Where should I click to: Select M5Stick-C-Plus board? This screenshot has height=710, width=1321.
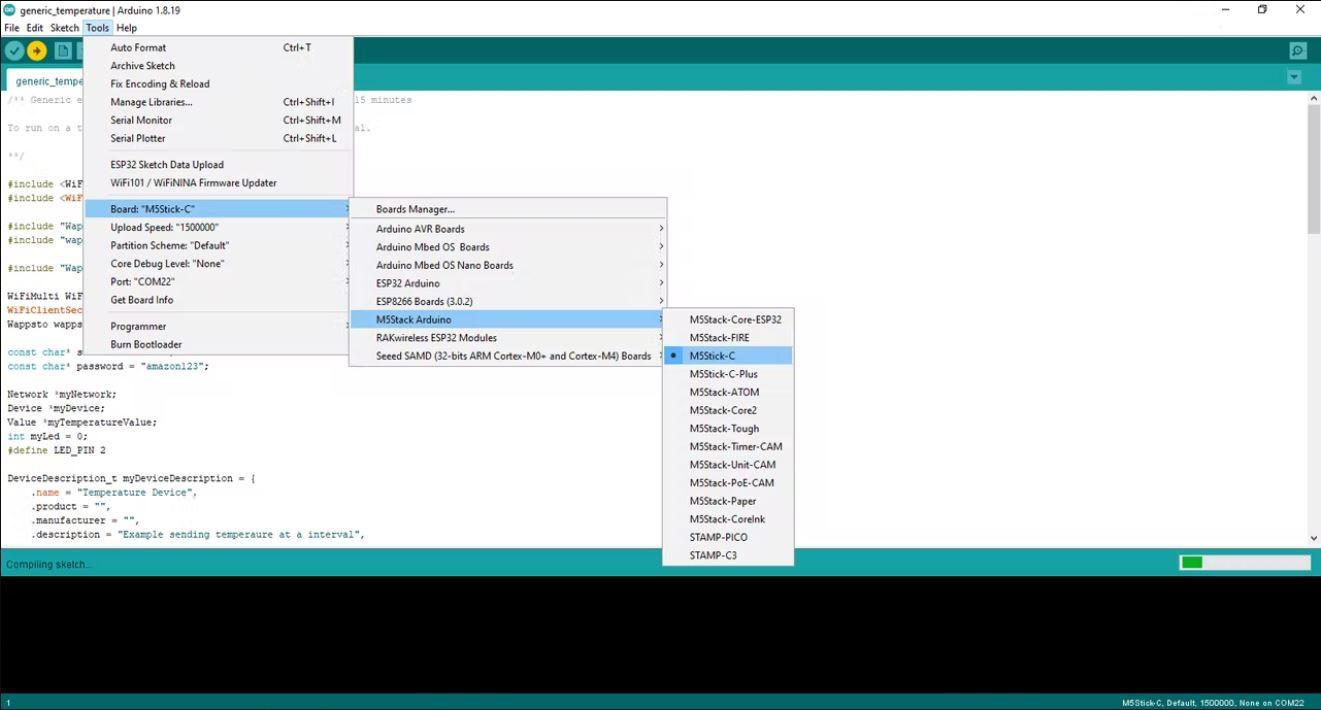pos(728,374)
